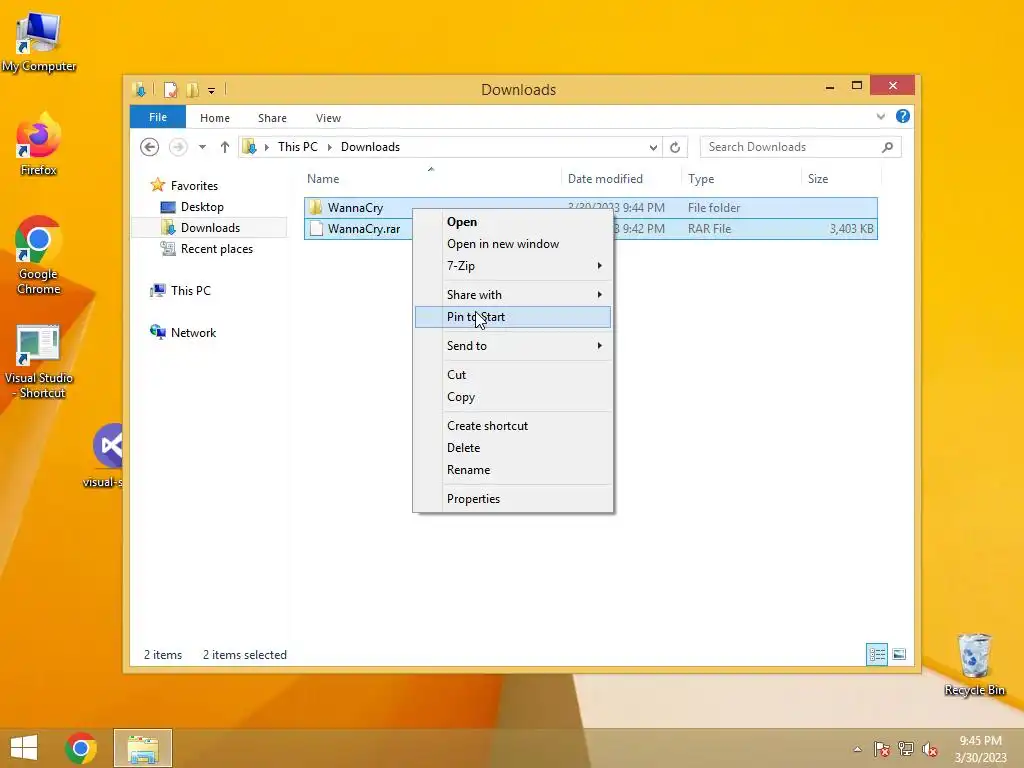Screen dimensions: 1024x768
Task: Select Favorites in navigation pane
Action: (x=194, y=185)
